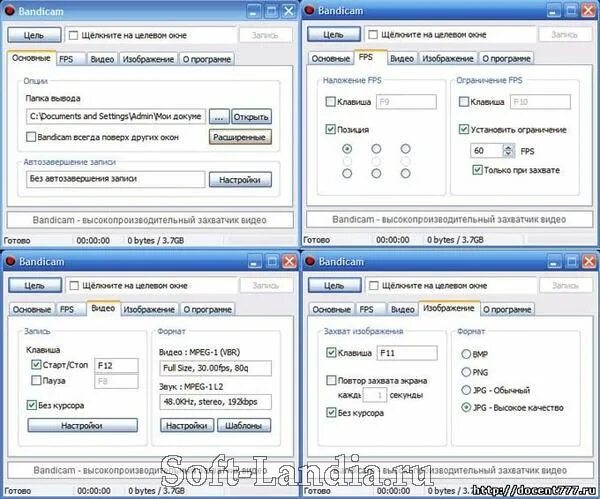The width and height of the screenshot is (600, 499).
Task: Click the Цель button in top-left window
Action: click(34, 35)
